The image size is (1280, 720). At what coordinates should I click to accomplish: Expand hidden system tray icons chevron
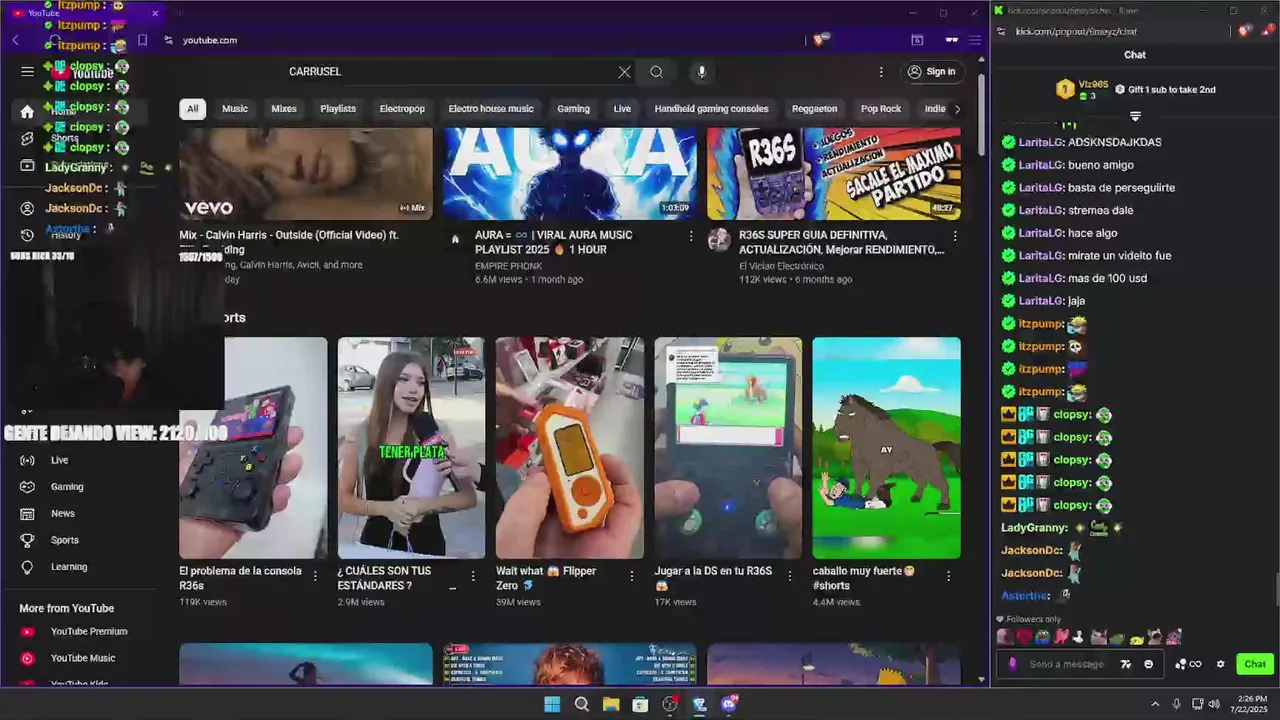1155,704
